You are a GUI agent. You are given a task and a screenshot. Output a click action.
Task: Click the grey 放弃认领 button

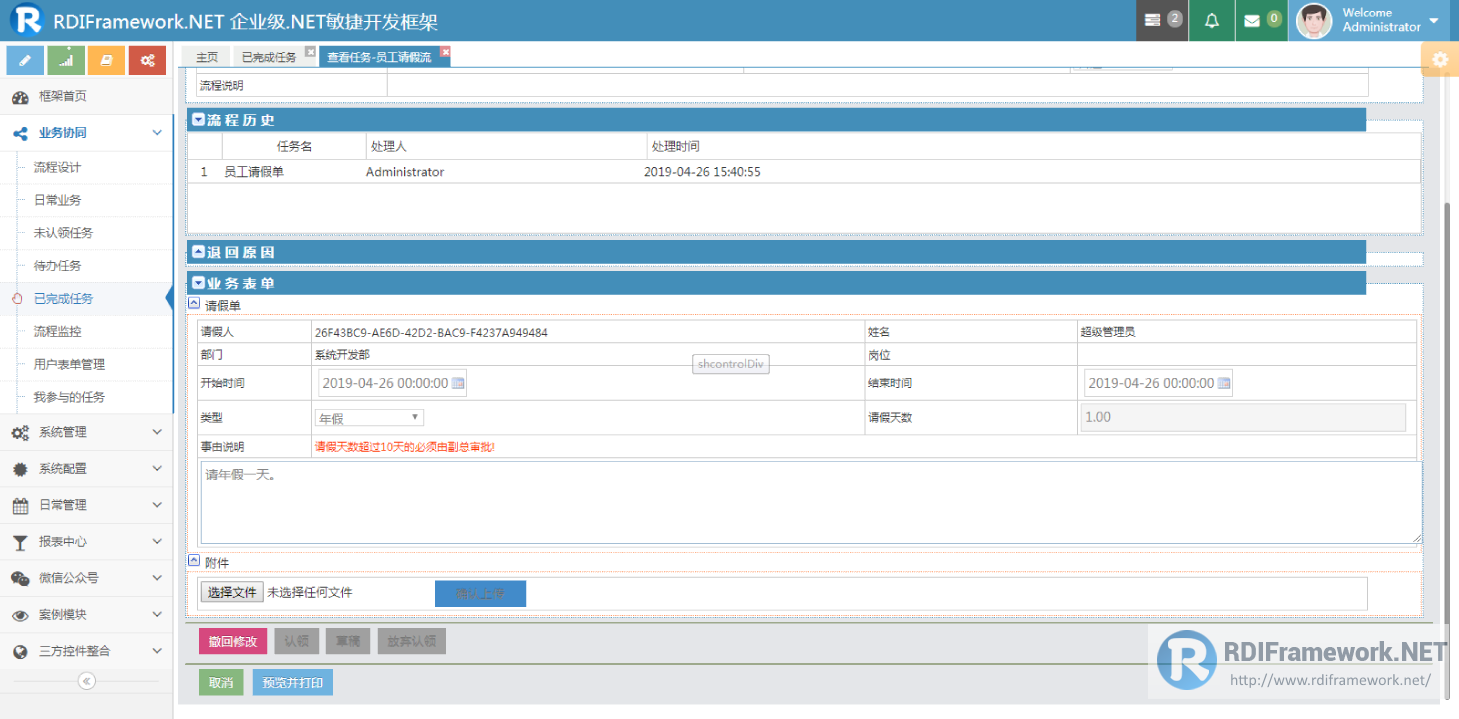(x=411, y=641)
